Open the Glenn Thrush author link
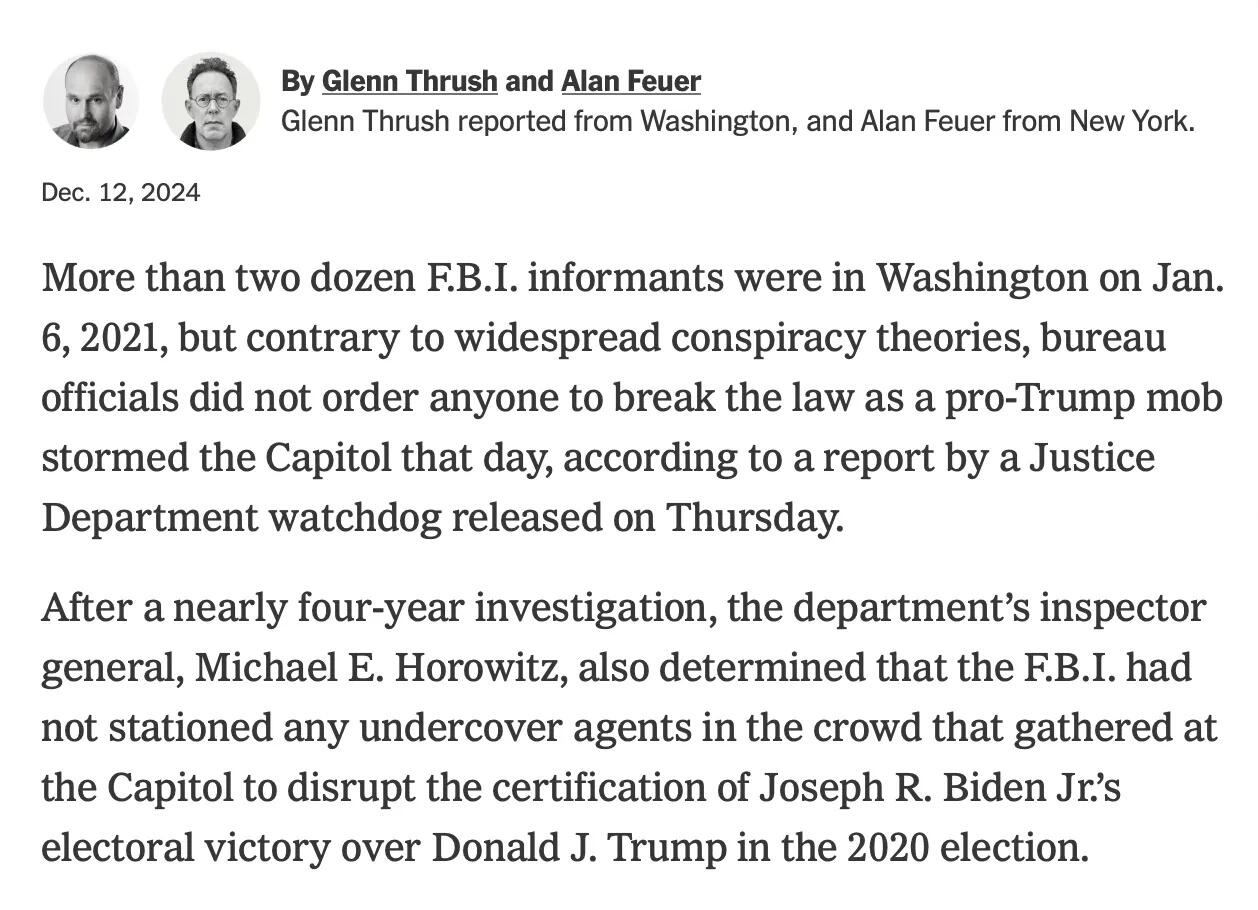Screen dimensions: 1258x910 pos(409,81)
